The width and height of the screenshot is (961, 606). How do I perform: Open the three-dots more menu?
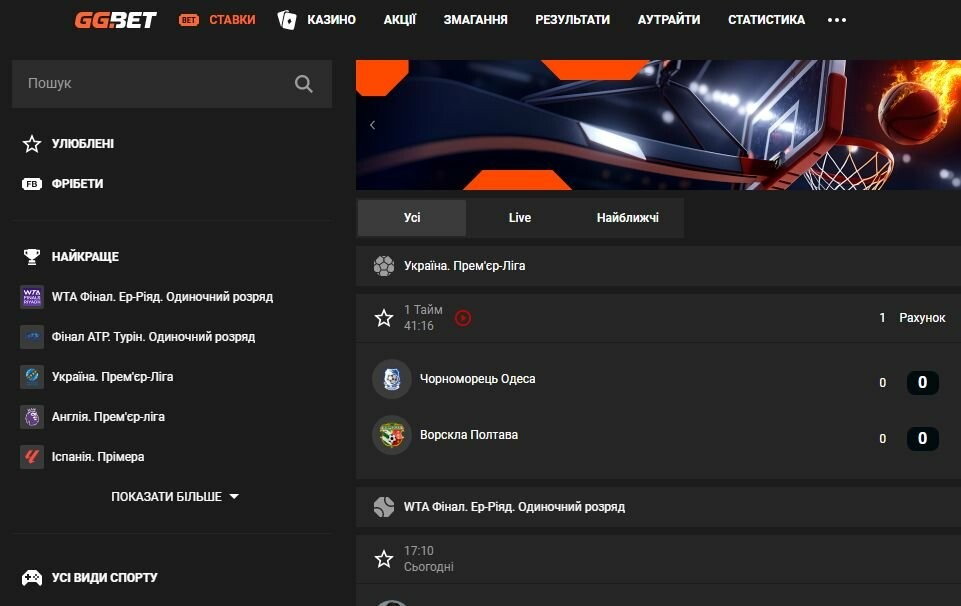[837, 20]
